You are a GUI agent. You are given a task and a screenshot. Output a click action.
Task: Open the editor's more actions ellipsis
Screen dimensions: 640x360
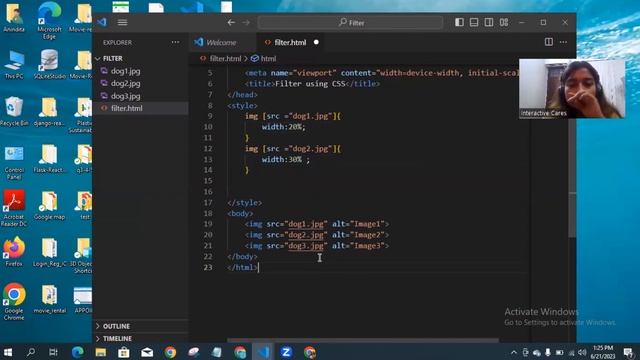(x=563, y=42)
